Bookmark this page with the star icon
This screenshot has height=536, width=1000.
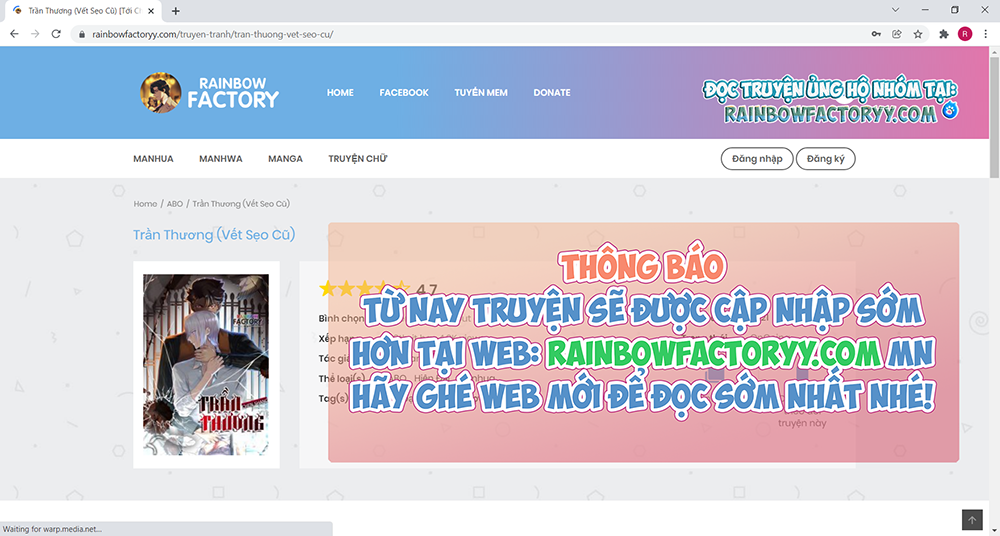918,33
